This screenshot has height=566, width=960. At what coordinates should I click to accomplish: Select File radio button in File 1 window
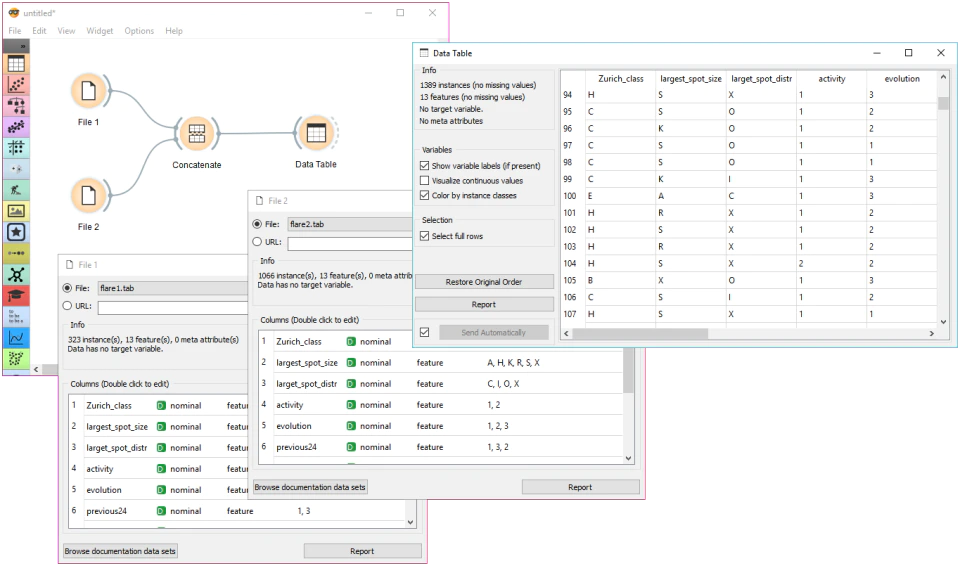coord(67,288)
